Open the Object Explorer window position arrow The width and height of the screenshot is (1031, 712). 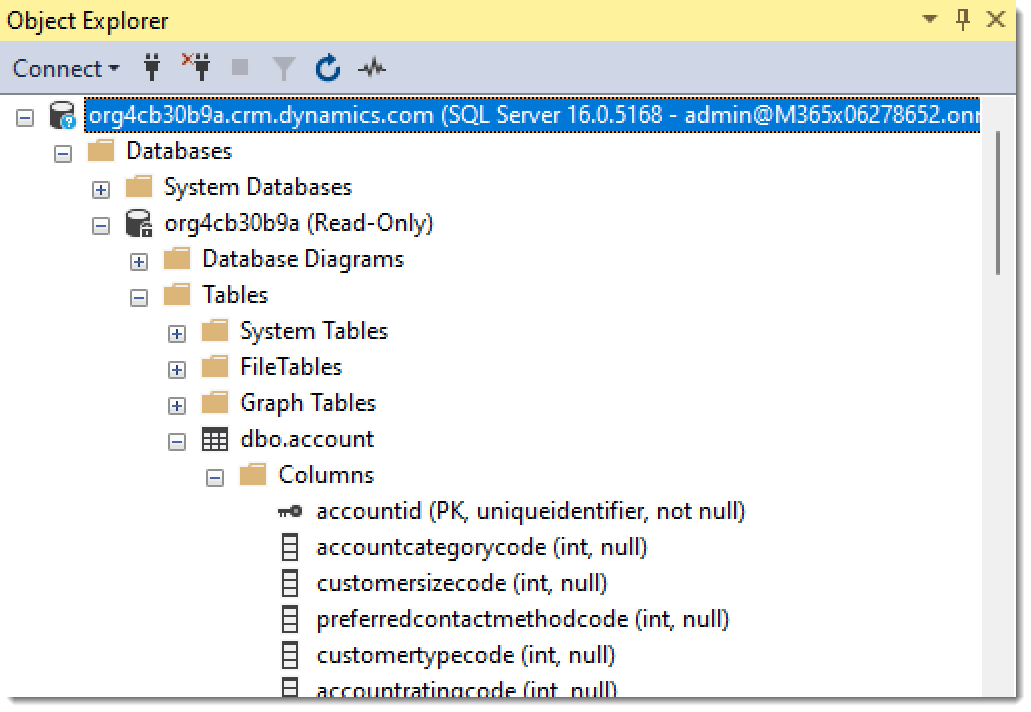[930, 19]
